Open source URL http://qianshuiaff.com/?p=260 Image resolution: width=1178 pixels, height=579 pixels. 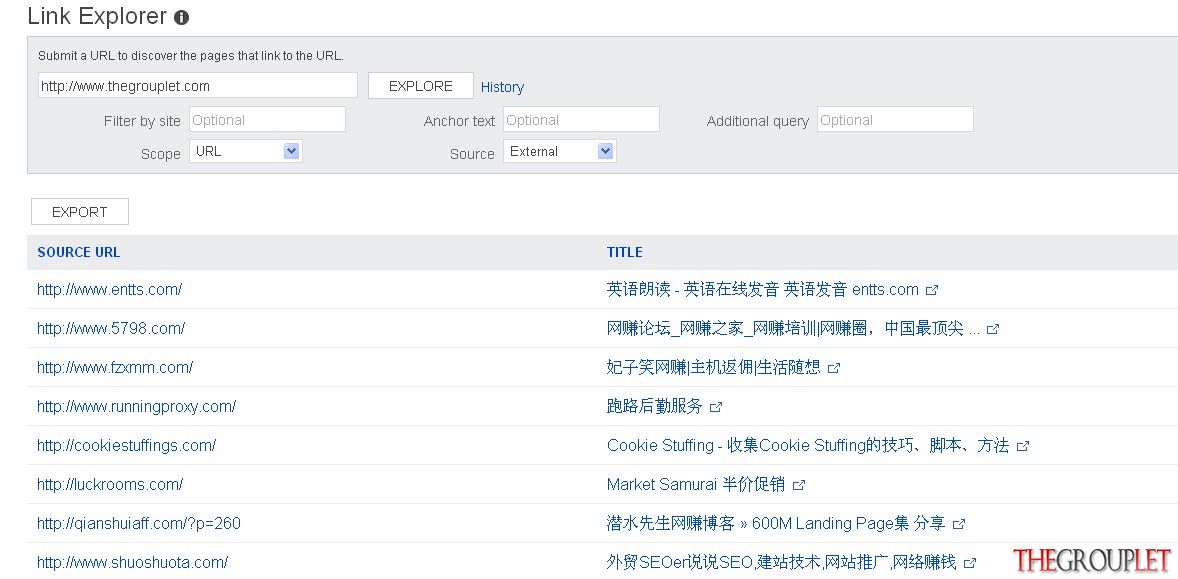pos(139,523)
